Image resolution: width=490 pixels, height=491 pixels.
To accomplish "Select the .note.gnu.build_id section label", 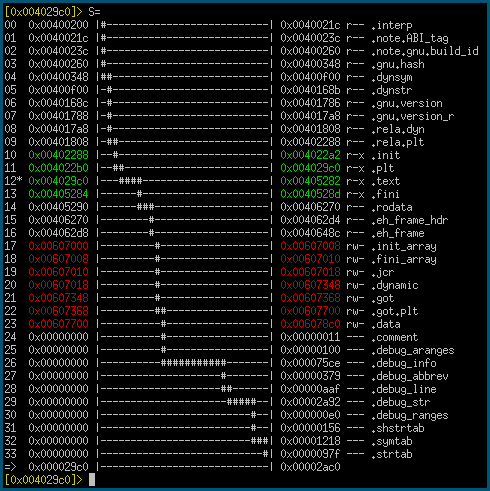I will (425, 51).
